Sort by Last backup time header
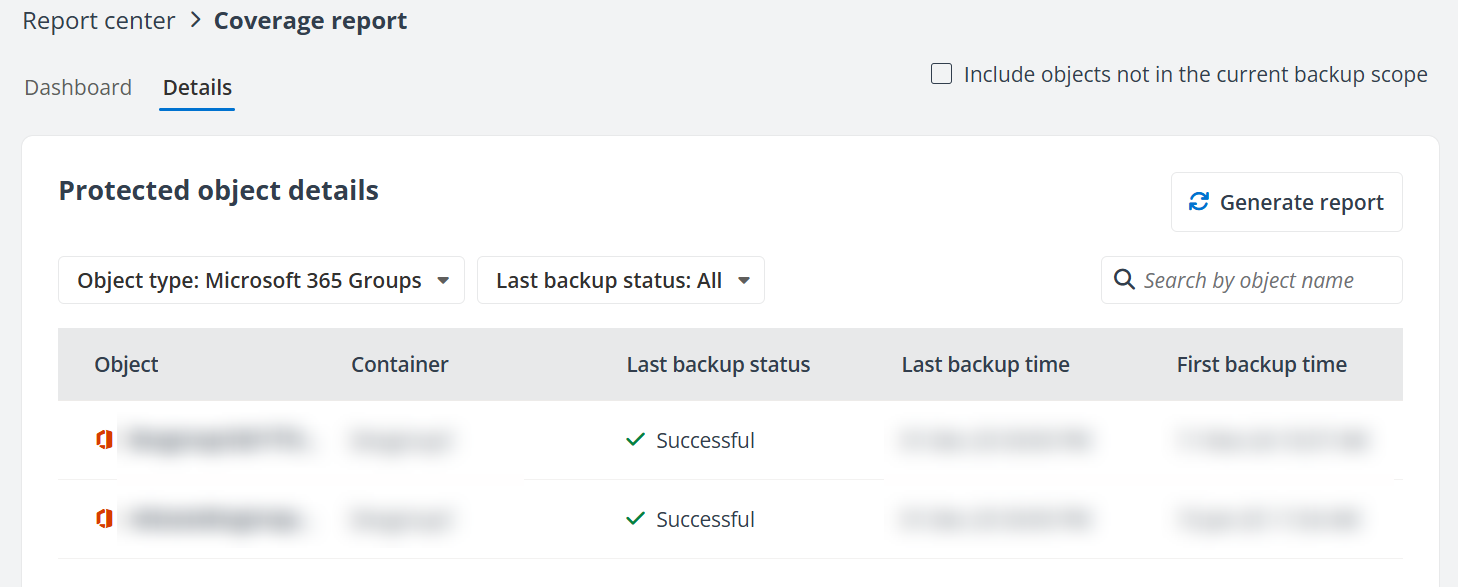Image resolution: width=1458 pixels, height=587 pixels. (985, 364)
